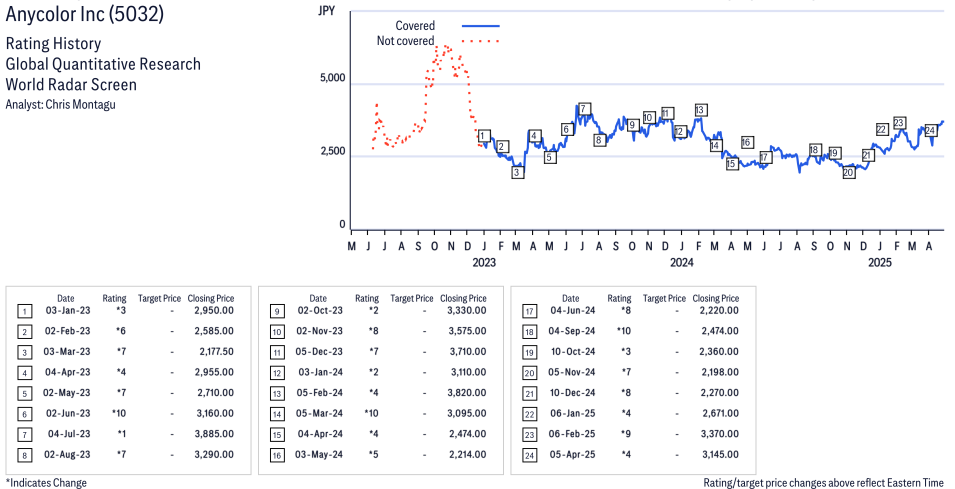
Task: Select chart marker 16 on the graph
Action: 747,142
